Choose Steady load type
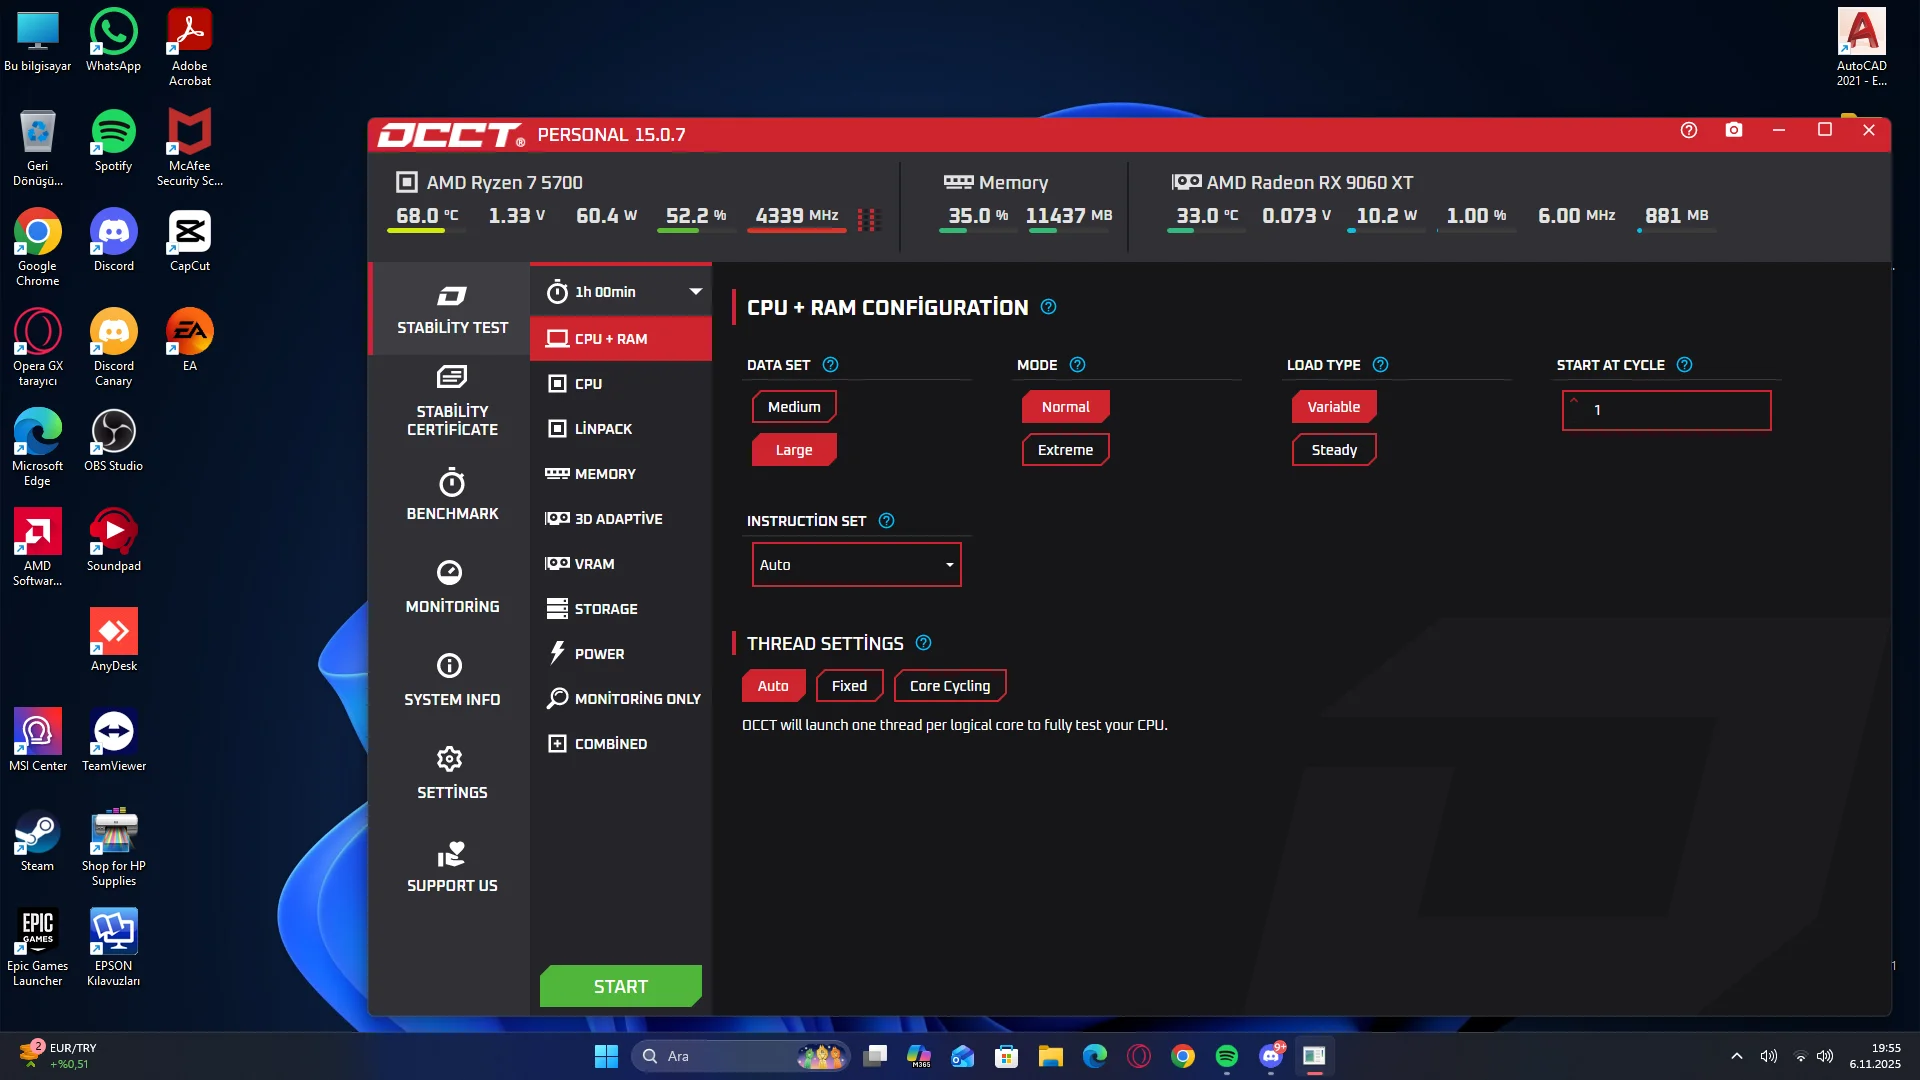1920x1080 pixels. [1334, 450]
